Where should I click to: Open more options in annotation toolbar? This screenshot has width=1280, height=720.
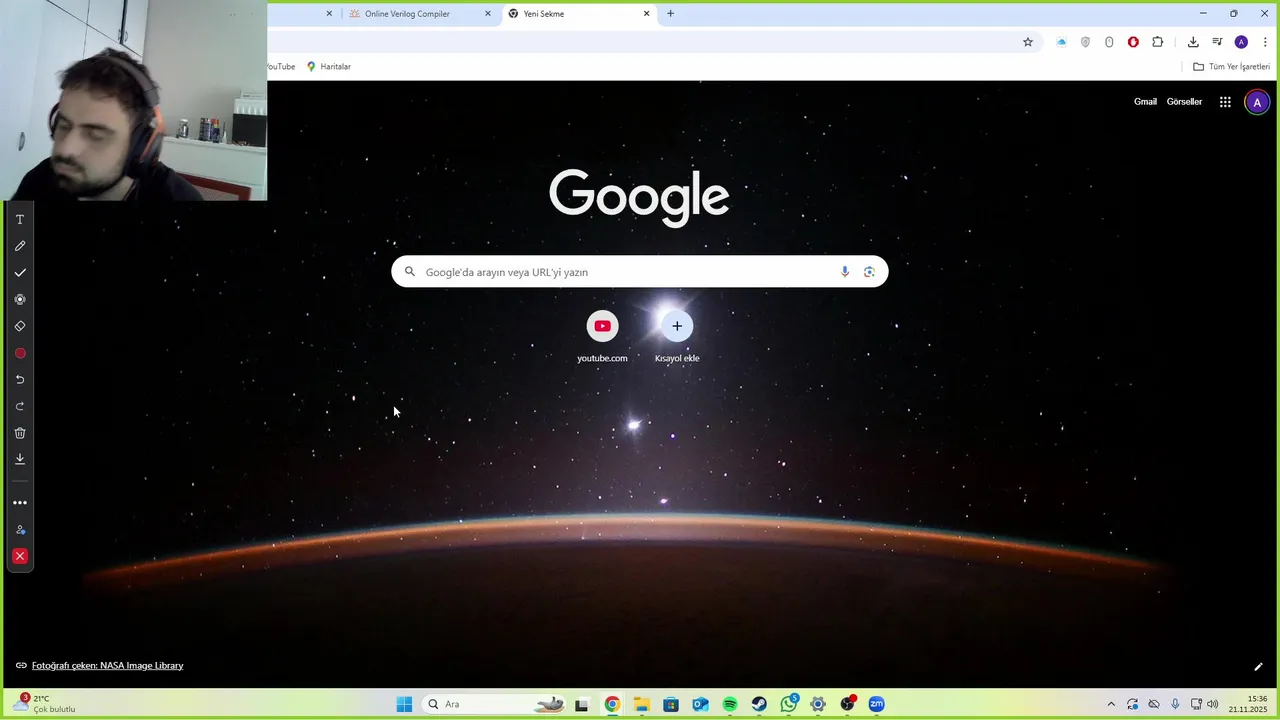(19, 503)
